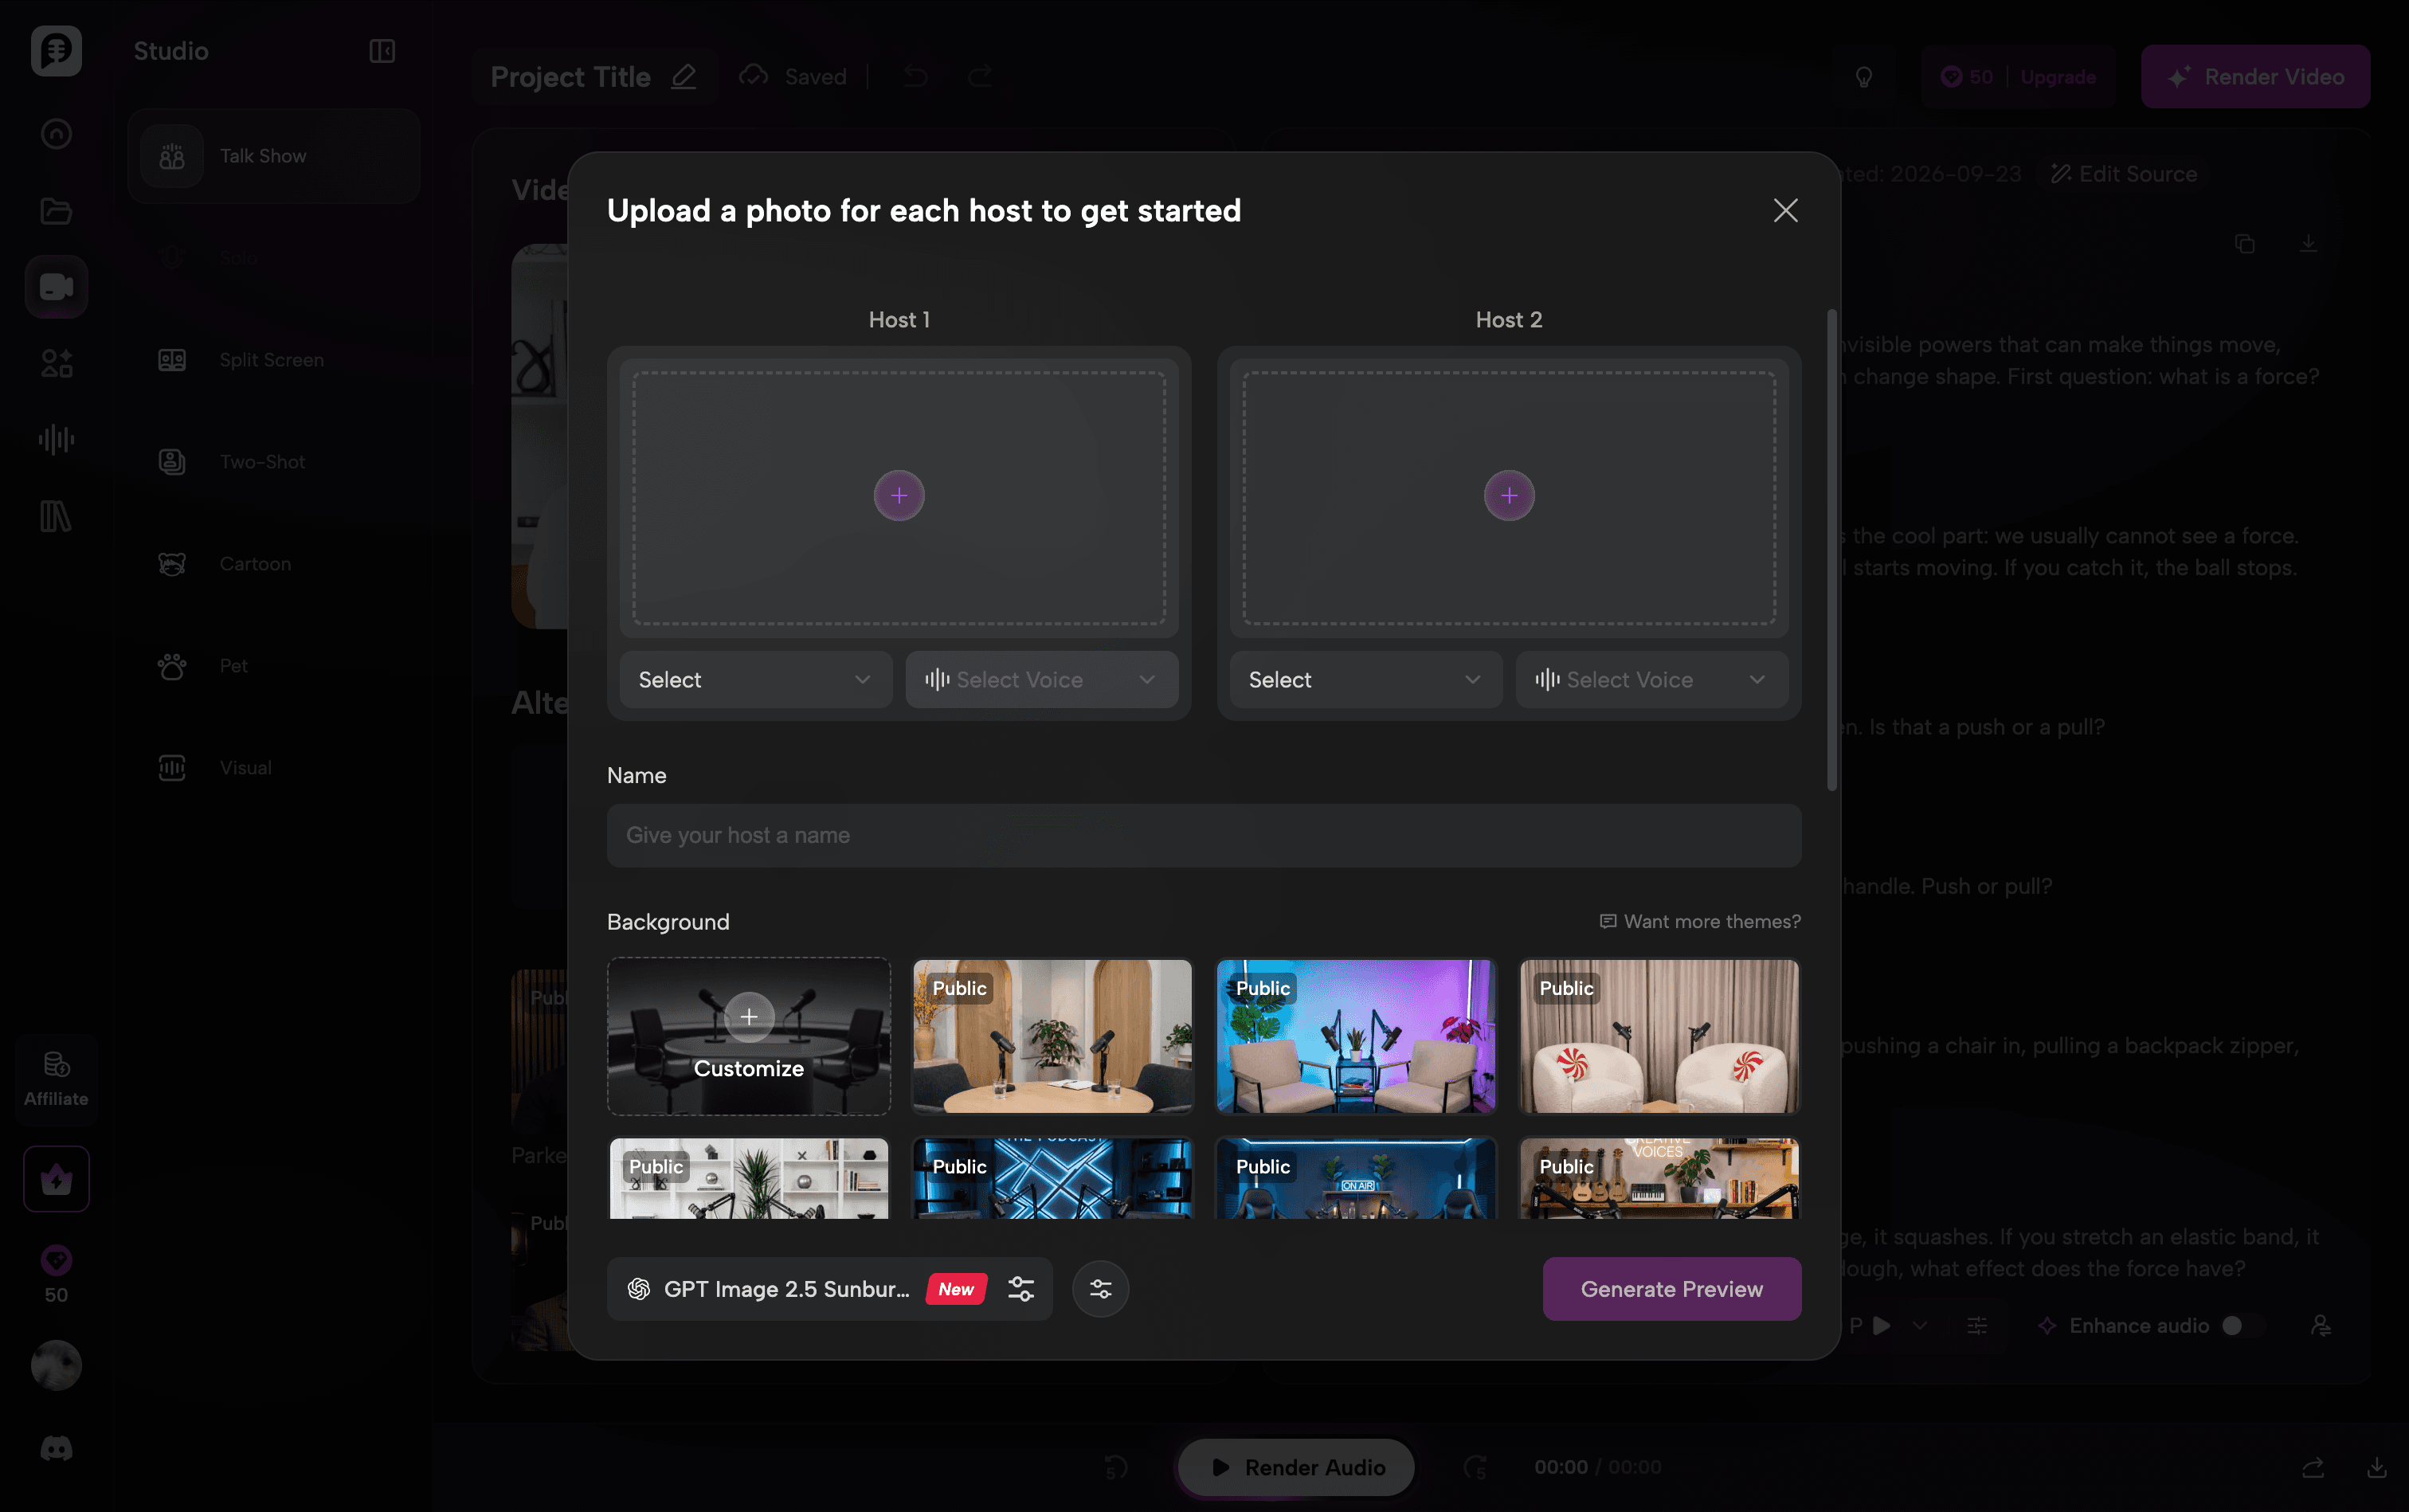Click the app logo in the sidebar
The height and width of the screenshot is (1512, 2409).
(x=56, y=50)
